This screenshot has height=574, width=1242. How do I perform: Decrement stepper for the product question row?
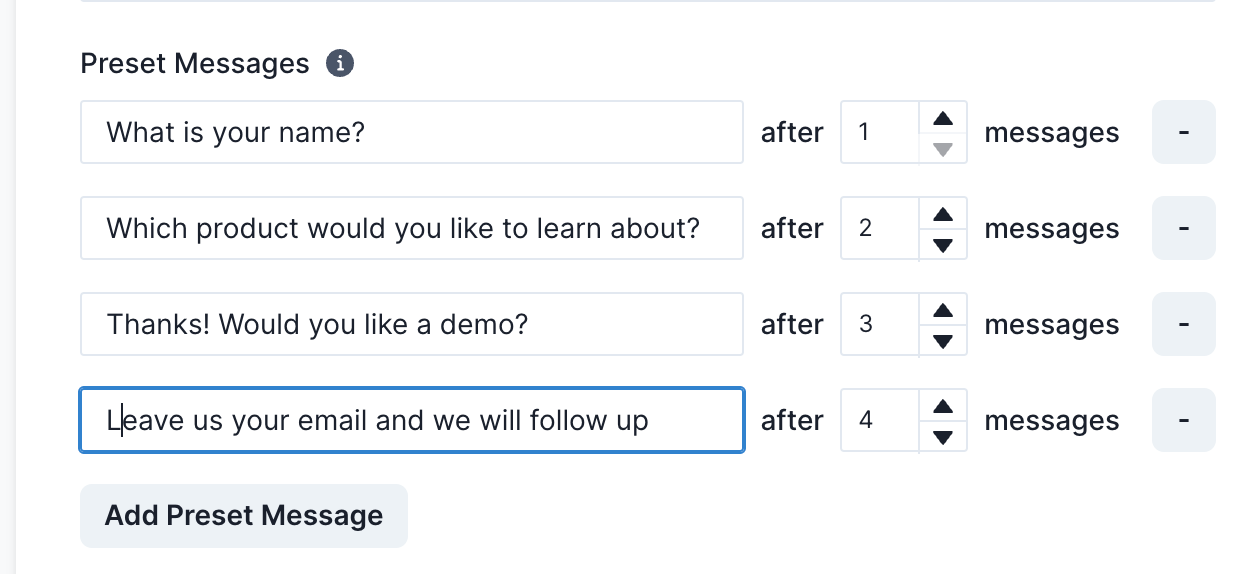pyautogui.click(x=942, y=245)
